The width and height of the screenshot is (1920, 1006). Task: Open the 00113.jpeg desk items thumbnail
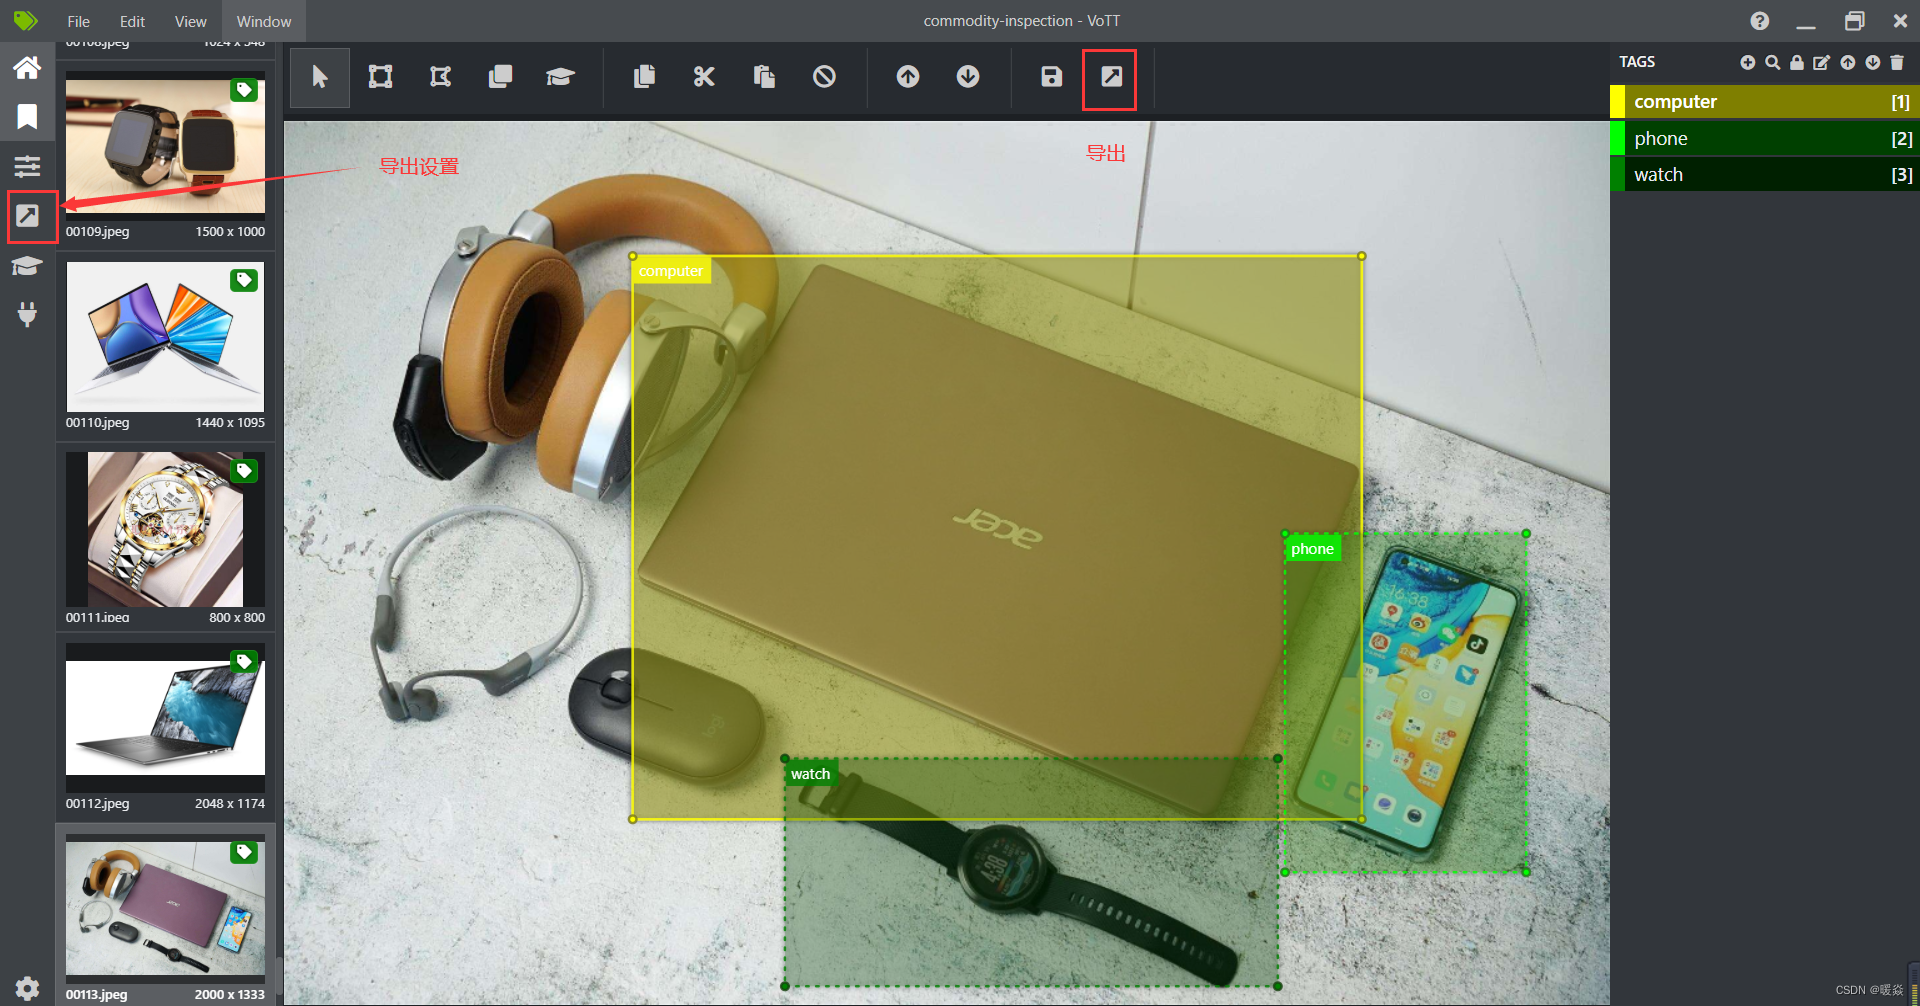(x=165, y=909)
